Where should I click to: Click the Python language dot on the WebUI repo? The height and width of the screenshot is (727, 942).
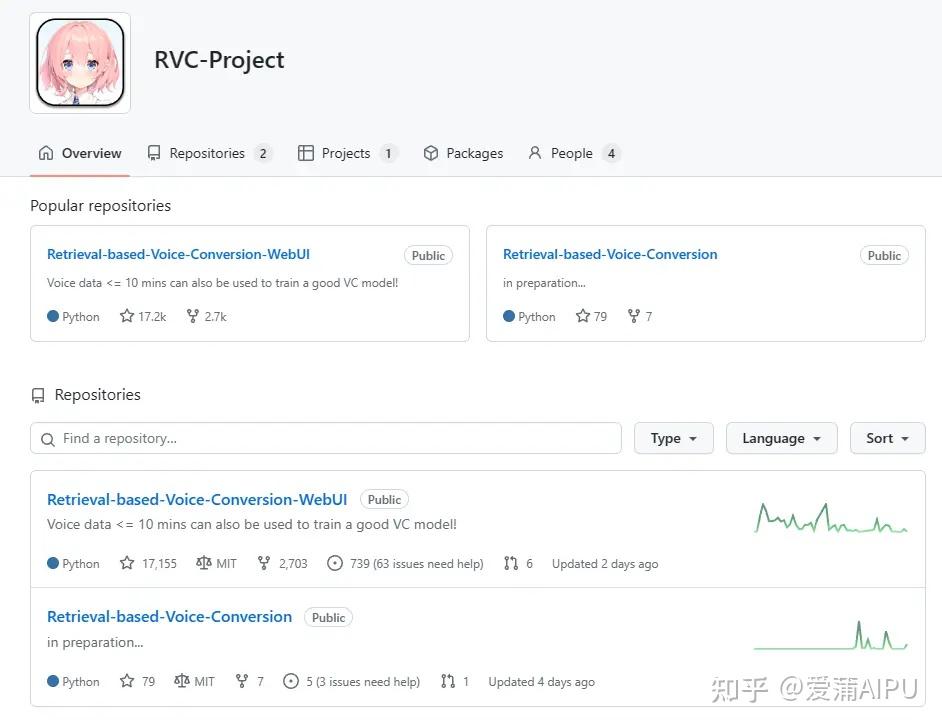click(54, 563)
